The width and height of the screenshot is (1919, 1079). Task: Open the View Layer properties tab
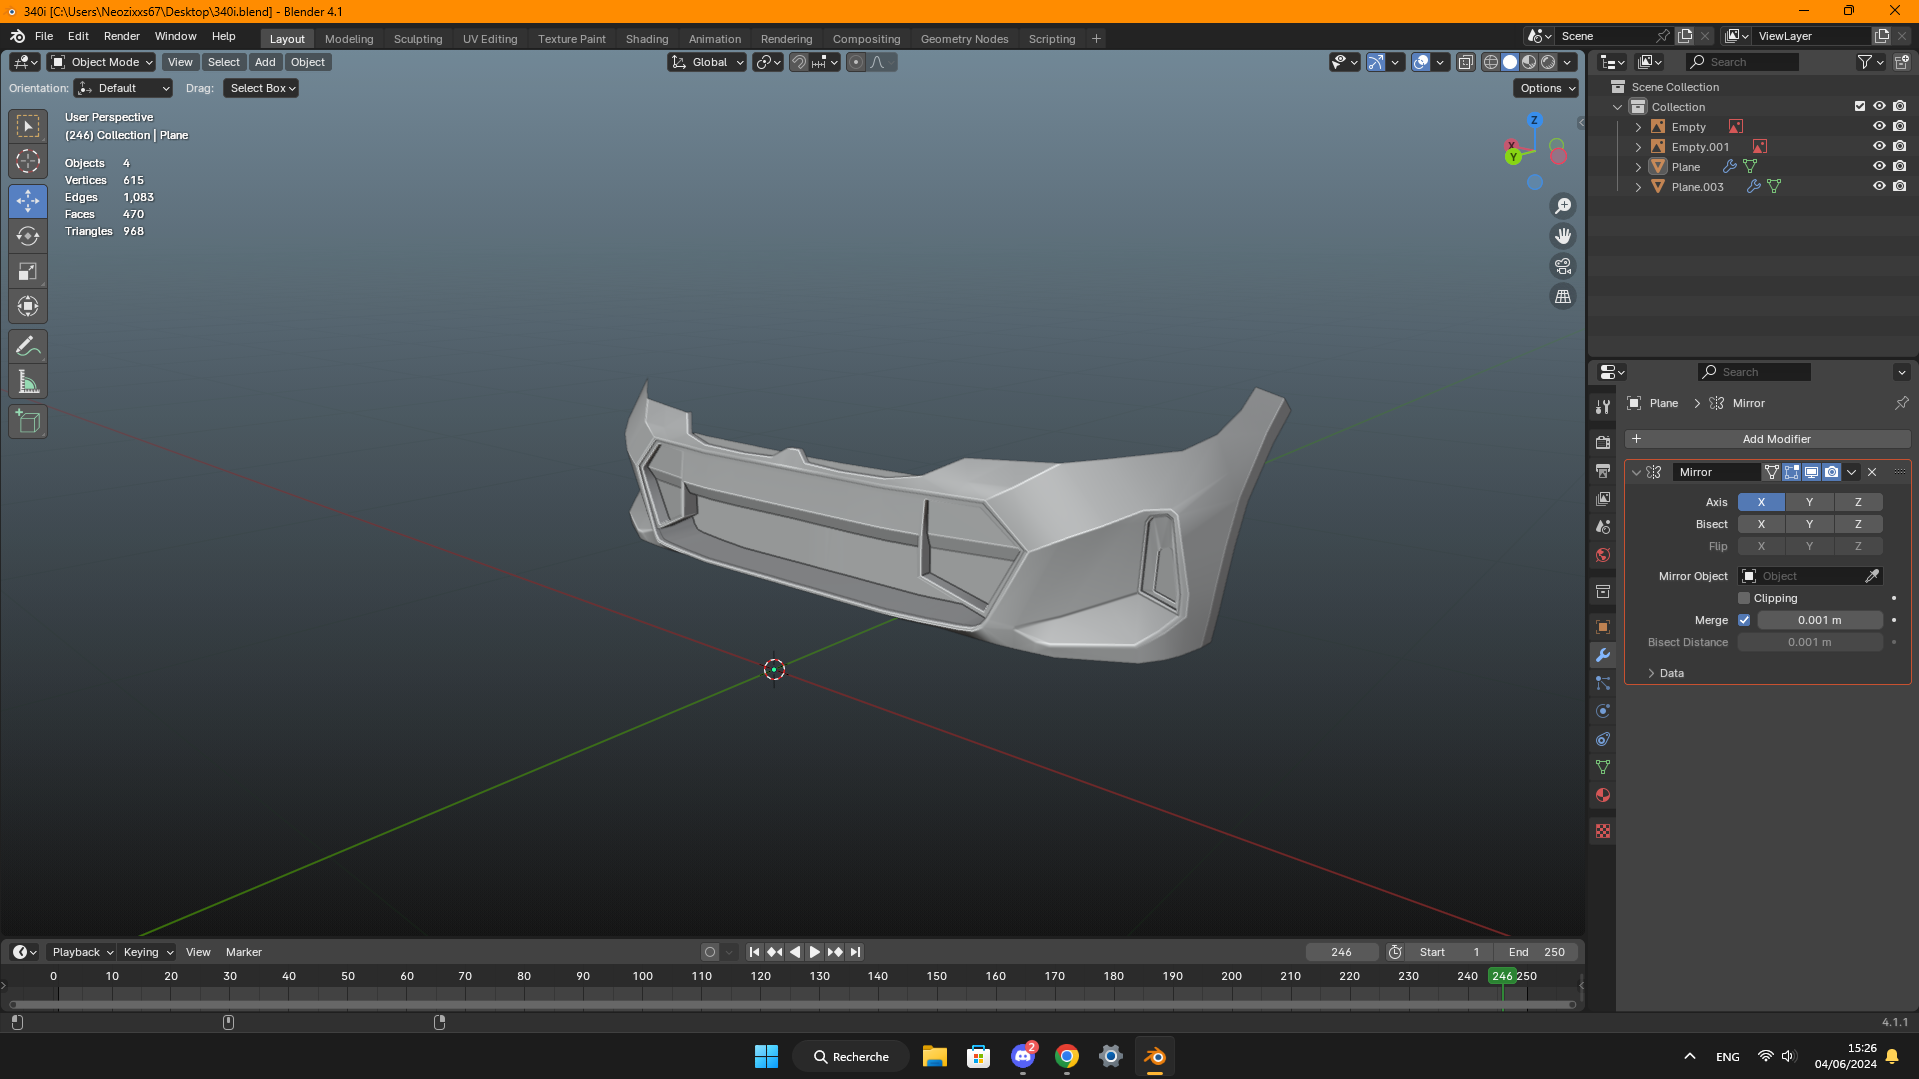1603,498
